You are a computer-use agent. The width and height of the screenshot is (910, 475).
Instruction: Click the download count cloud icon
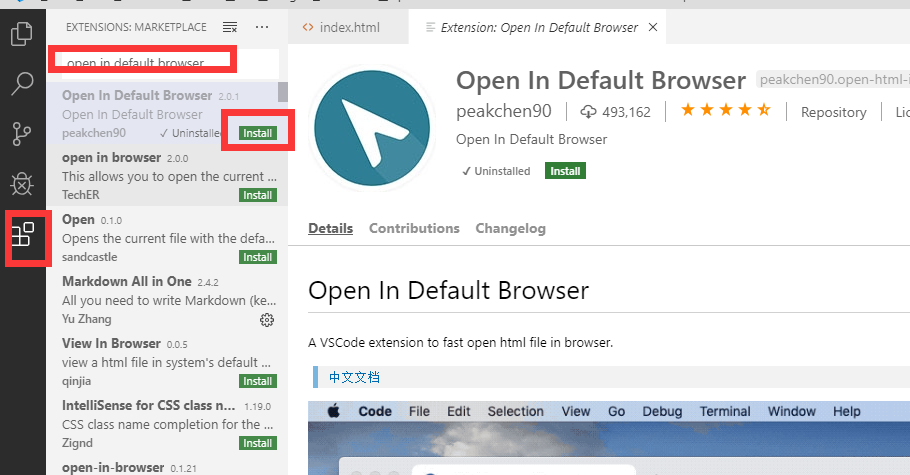coord(588,111)
